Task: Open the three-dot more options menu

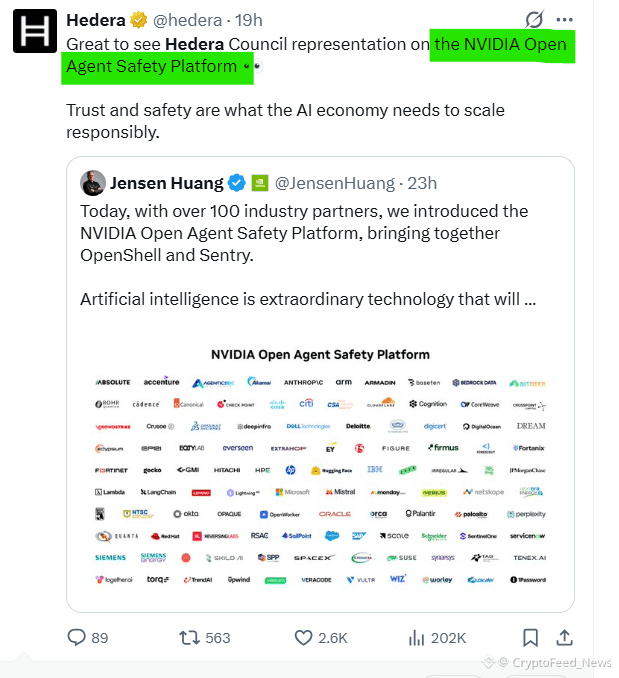Action: [x=565, y=19]
